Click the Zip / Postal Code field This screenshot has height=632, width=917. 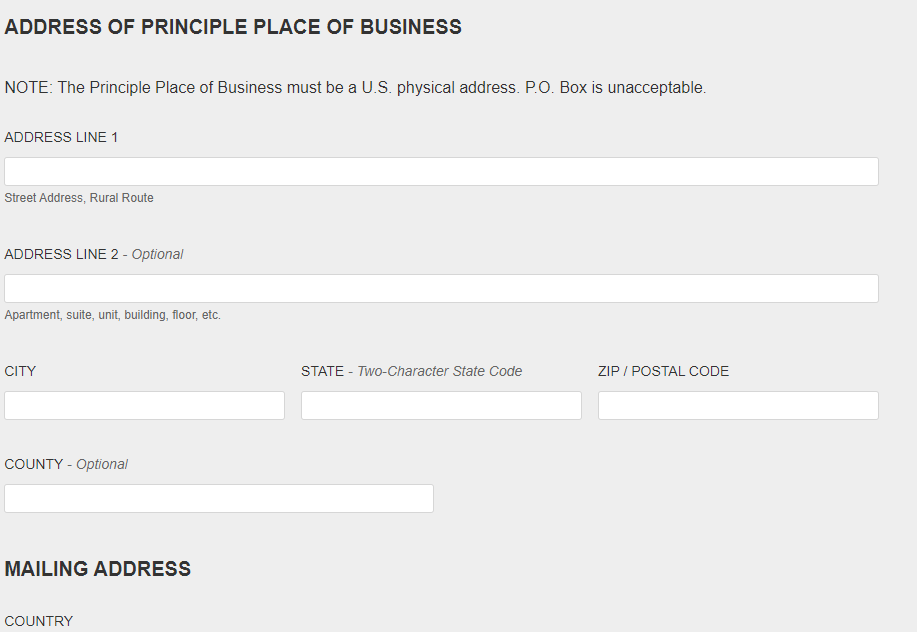click(738, 405)
